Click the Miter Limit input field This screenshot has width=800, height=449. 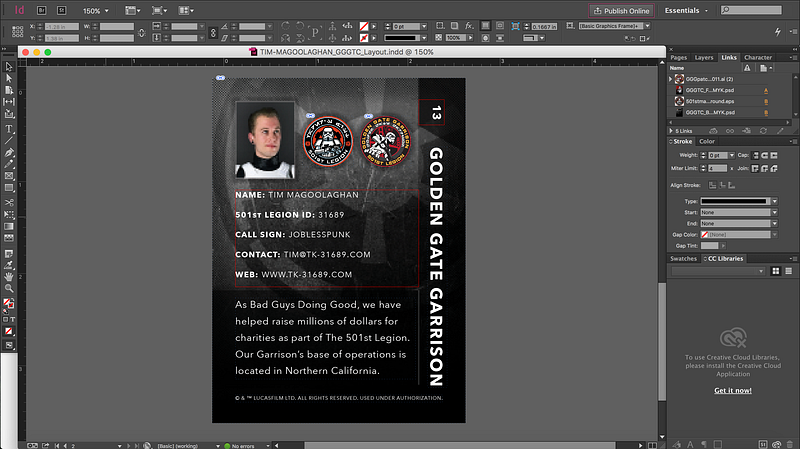tap(717, 168)
